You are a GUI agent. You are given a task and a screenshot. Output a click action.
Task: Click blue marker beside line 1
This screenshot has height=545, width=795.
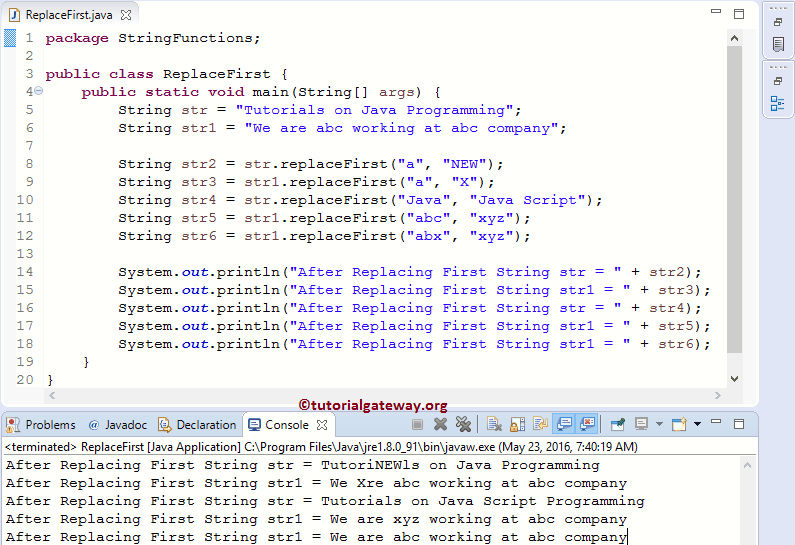10,38
